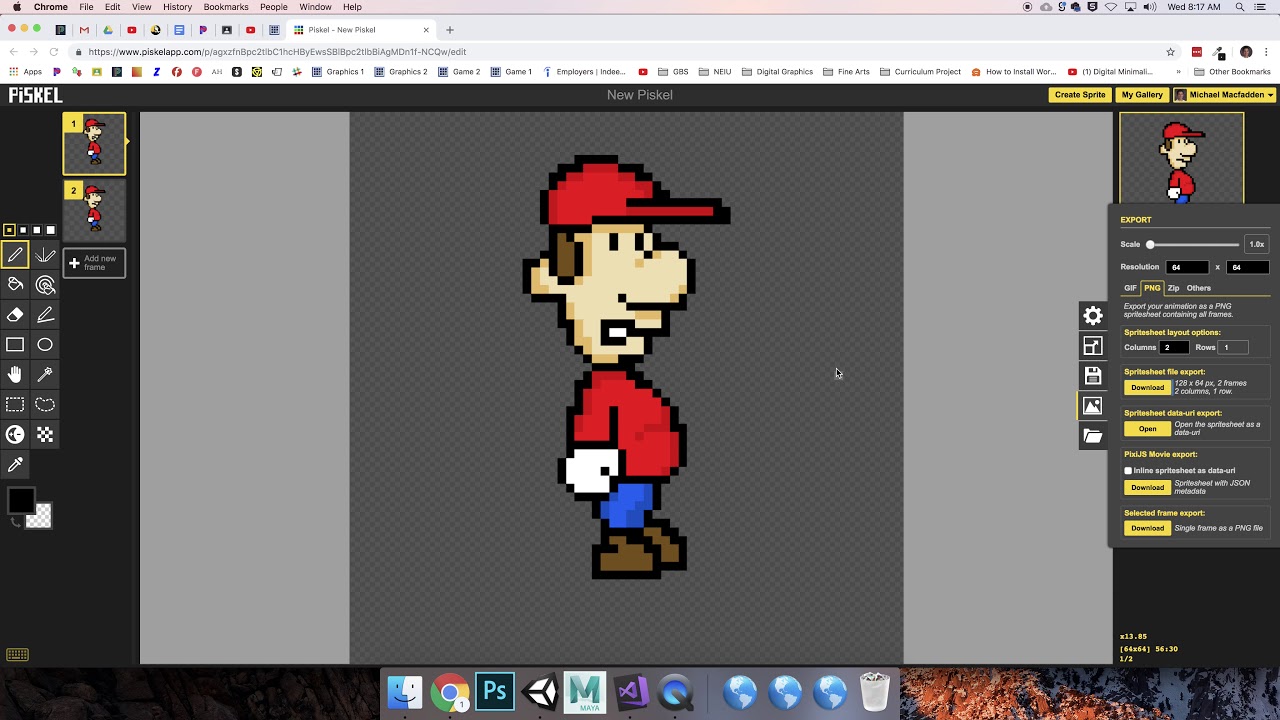The width and height of the screenshot is (1280, 720).
Task: Click the sprite title New Piskel
Action: 640,95
